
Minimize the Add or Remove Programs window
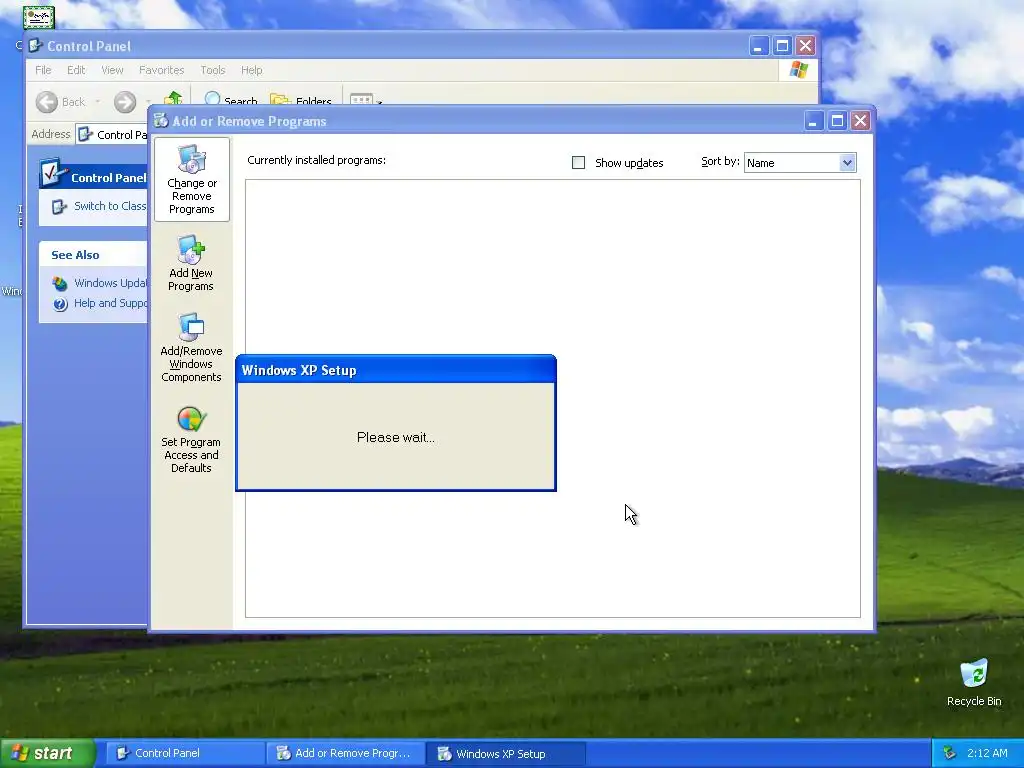click(x=813, y=121)
